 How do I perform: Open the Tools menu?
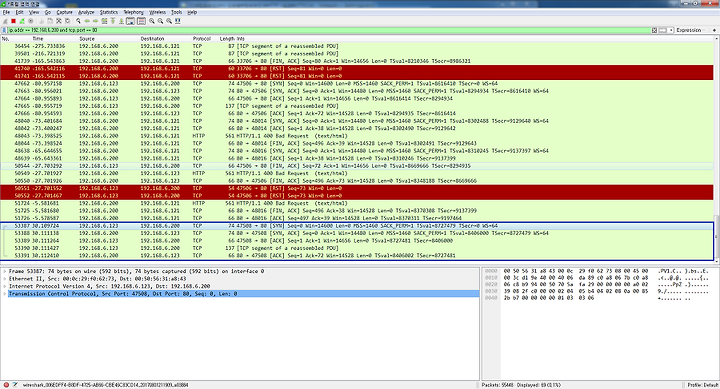point(177,12)
